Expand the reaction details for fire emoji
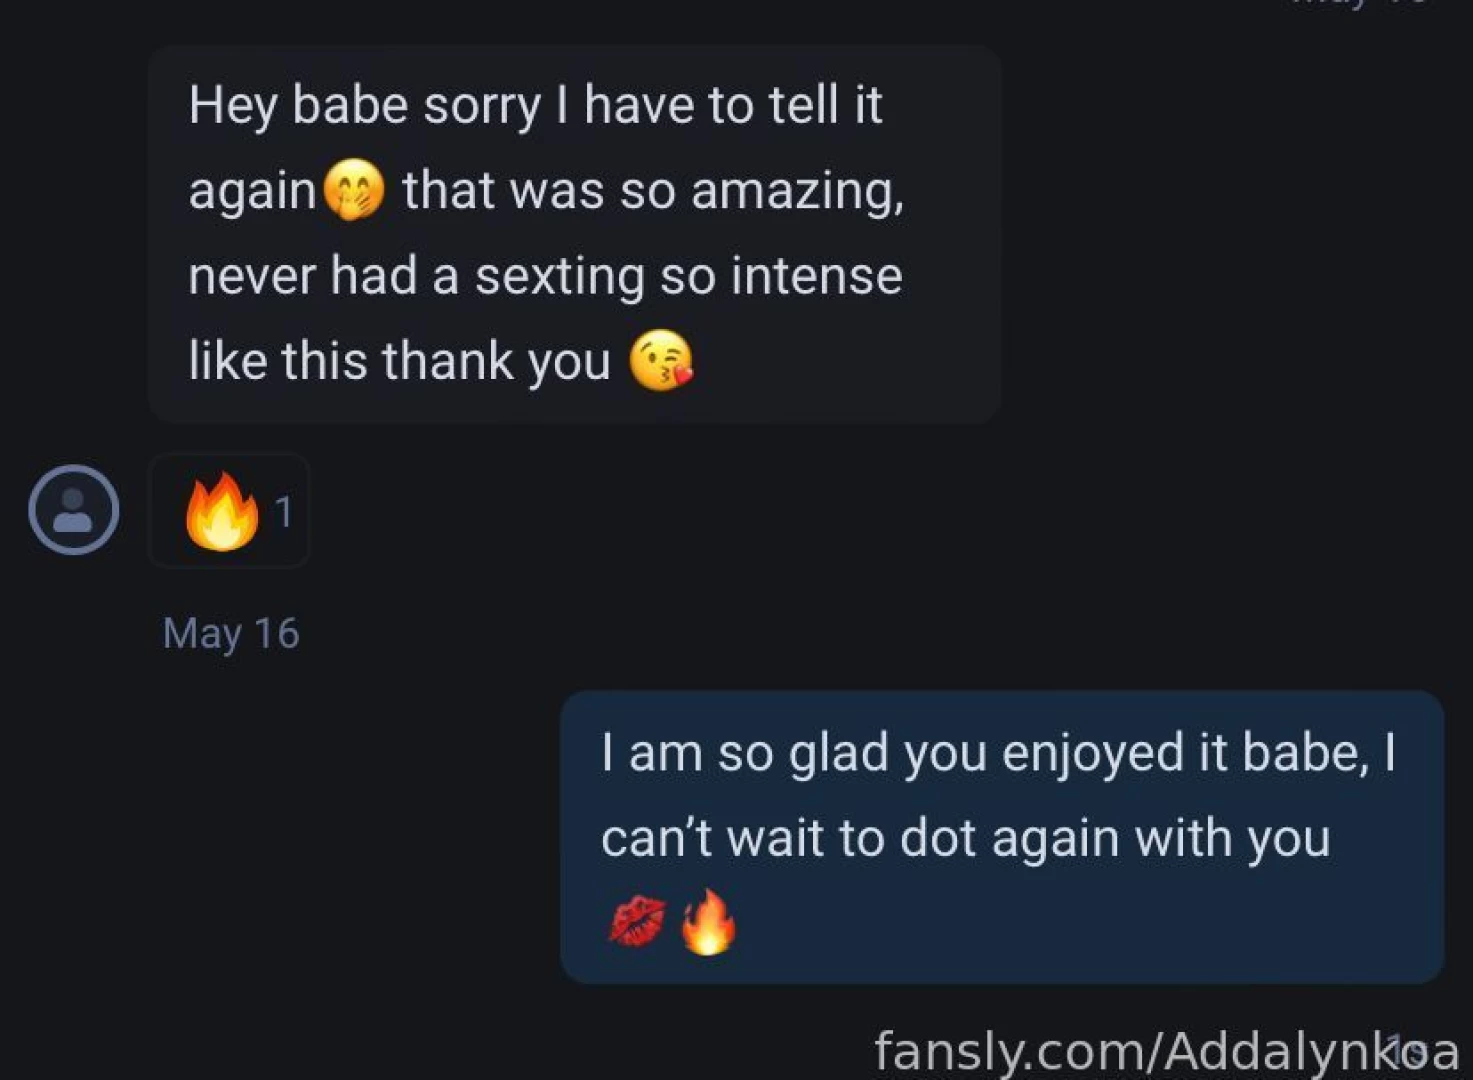 [228, 512]
